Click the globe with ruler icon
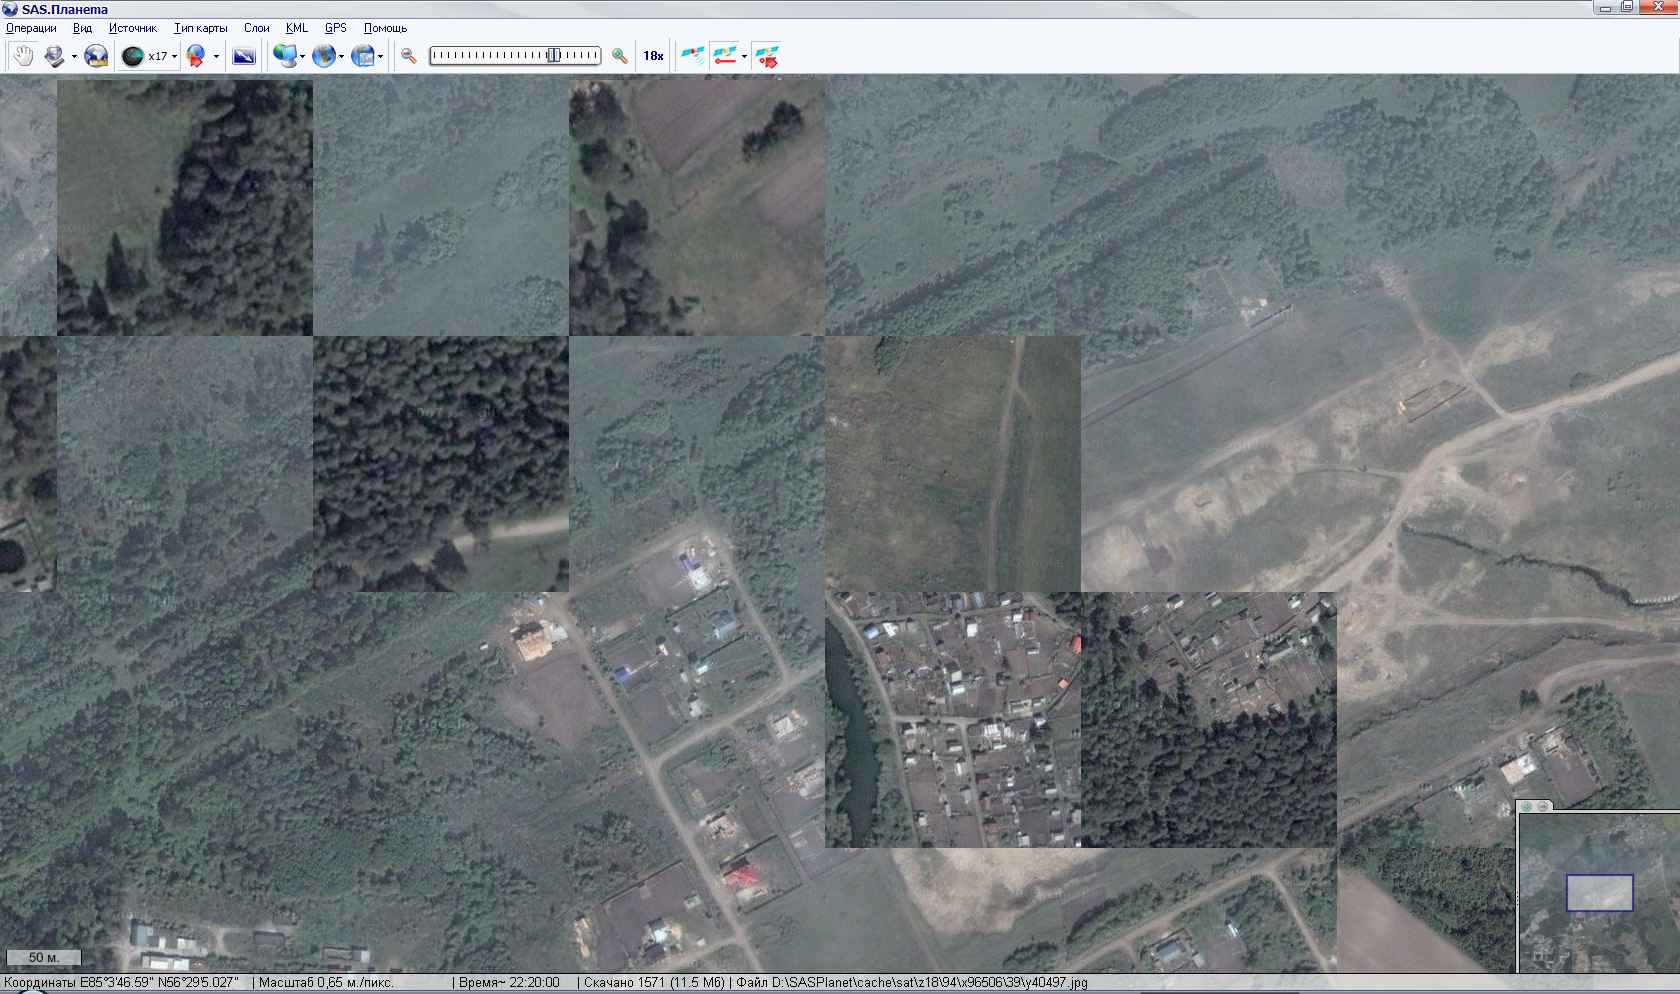The height and width of the screenshot is (994, 1680). tap(95, 56)
